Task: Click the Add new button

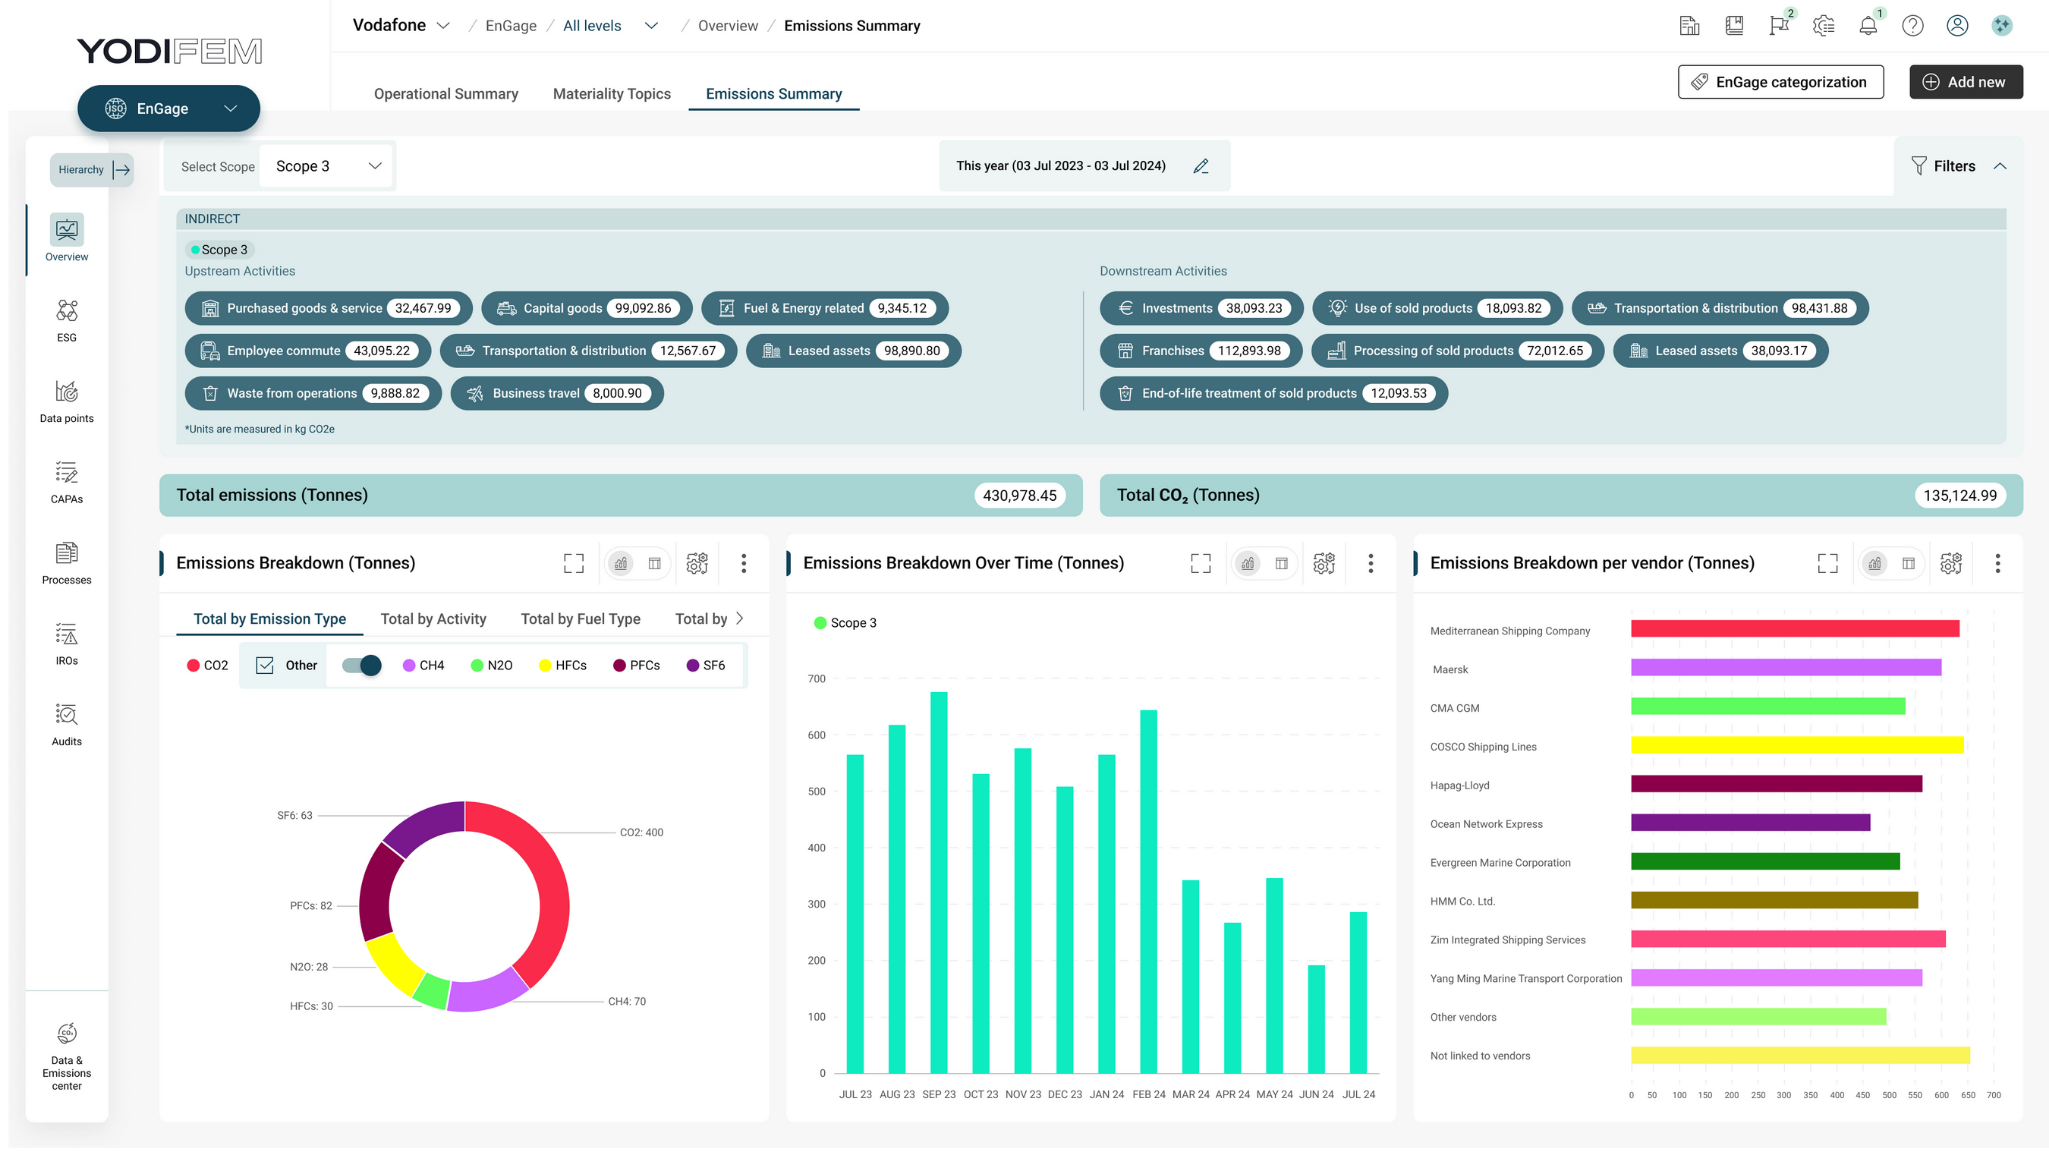Action: coord(1966,82)
